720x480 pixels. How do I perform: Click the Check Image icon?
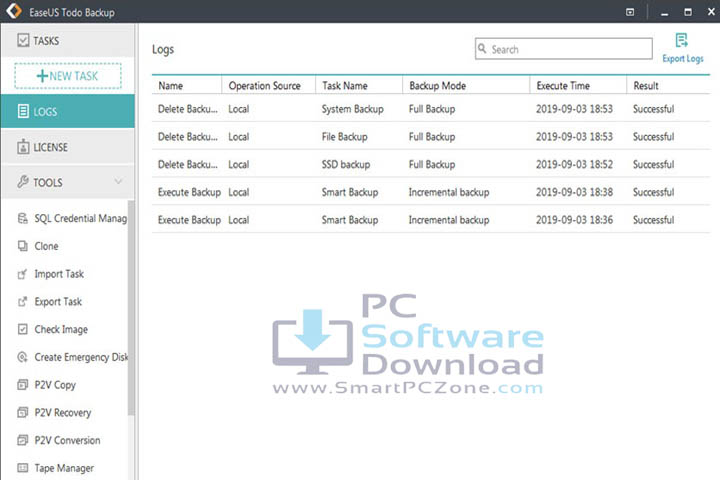click(22, 329)
